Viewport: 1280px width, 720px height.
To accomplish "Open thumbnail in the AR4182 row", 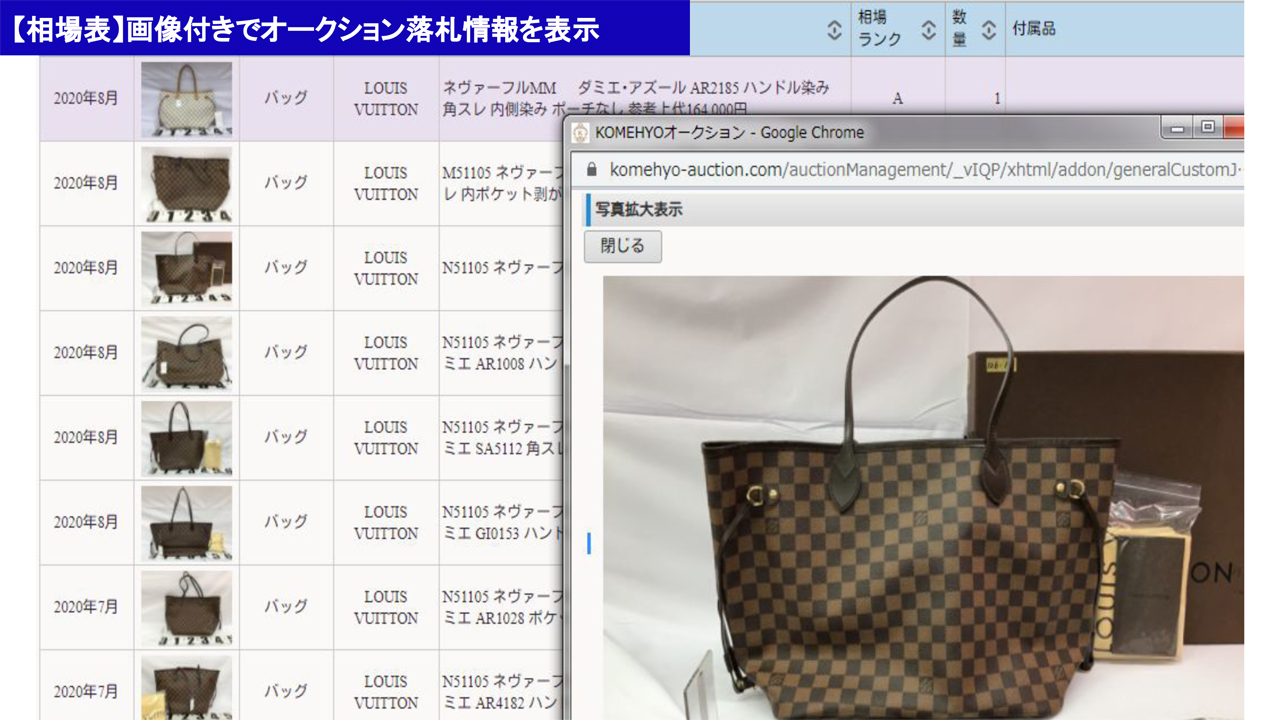I will pos(187,688).
